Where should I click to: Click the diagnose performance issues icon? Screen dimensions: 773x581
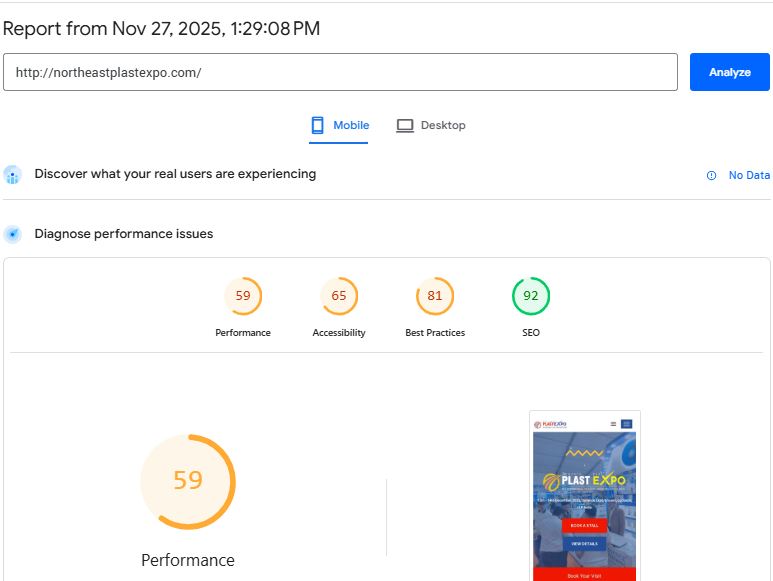coord(12,235)
